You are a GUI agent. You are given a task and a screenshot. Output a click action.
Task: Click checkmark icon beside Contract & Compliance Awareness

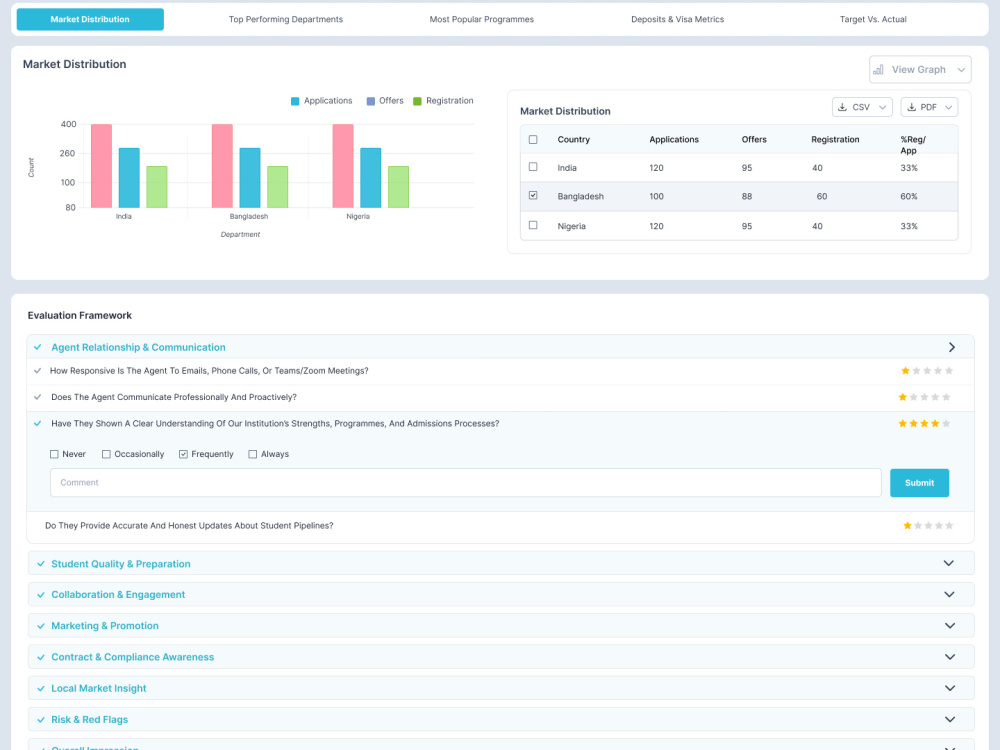[x=41, y=658]
